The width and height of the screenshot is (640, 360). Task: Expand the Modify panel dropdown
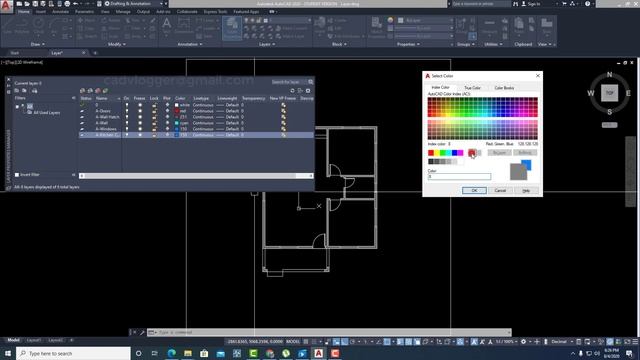pyautogui.click(x=116, y=44)
